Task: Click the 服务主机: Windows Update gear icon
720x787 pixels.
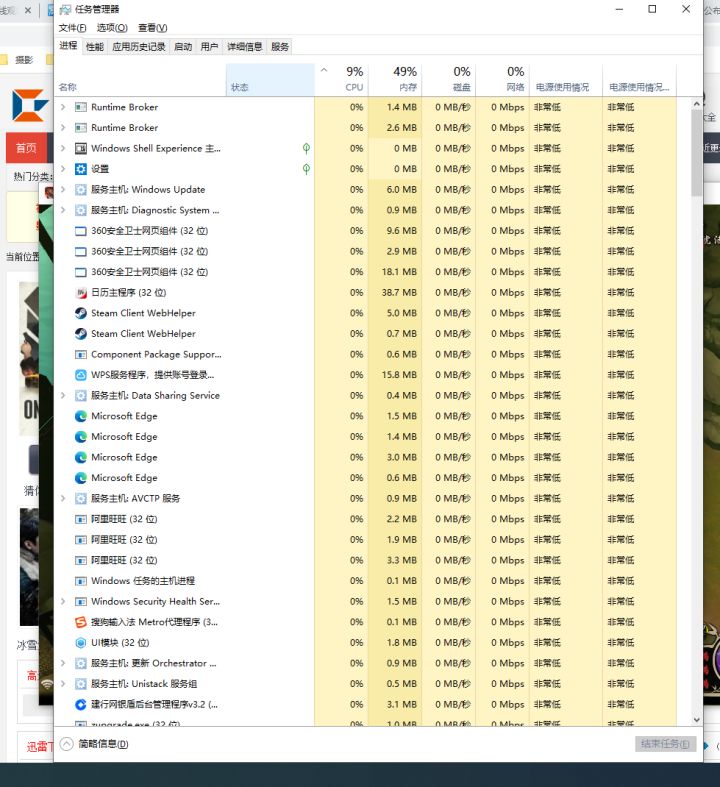Action: point(80,190)
